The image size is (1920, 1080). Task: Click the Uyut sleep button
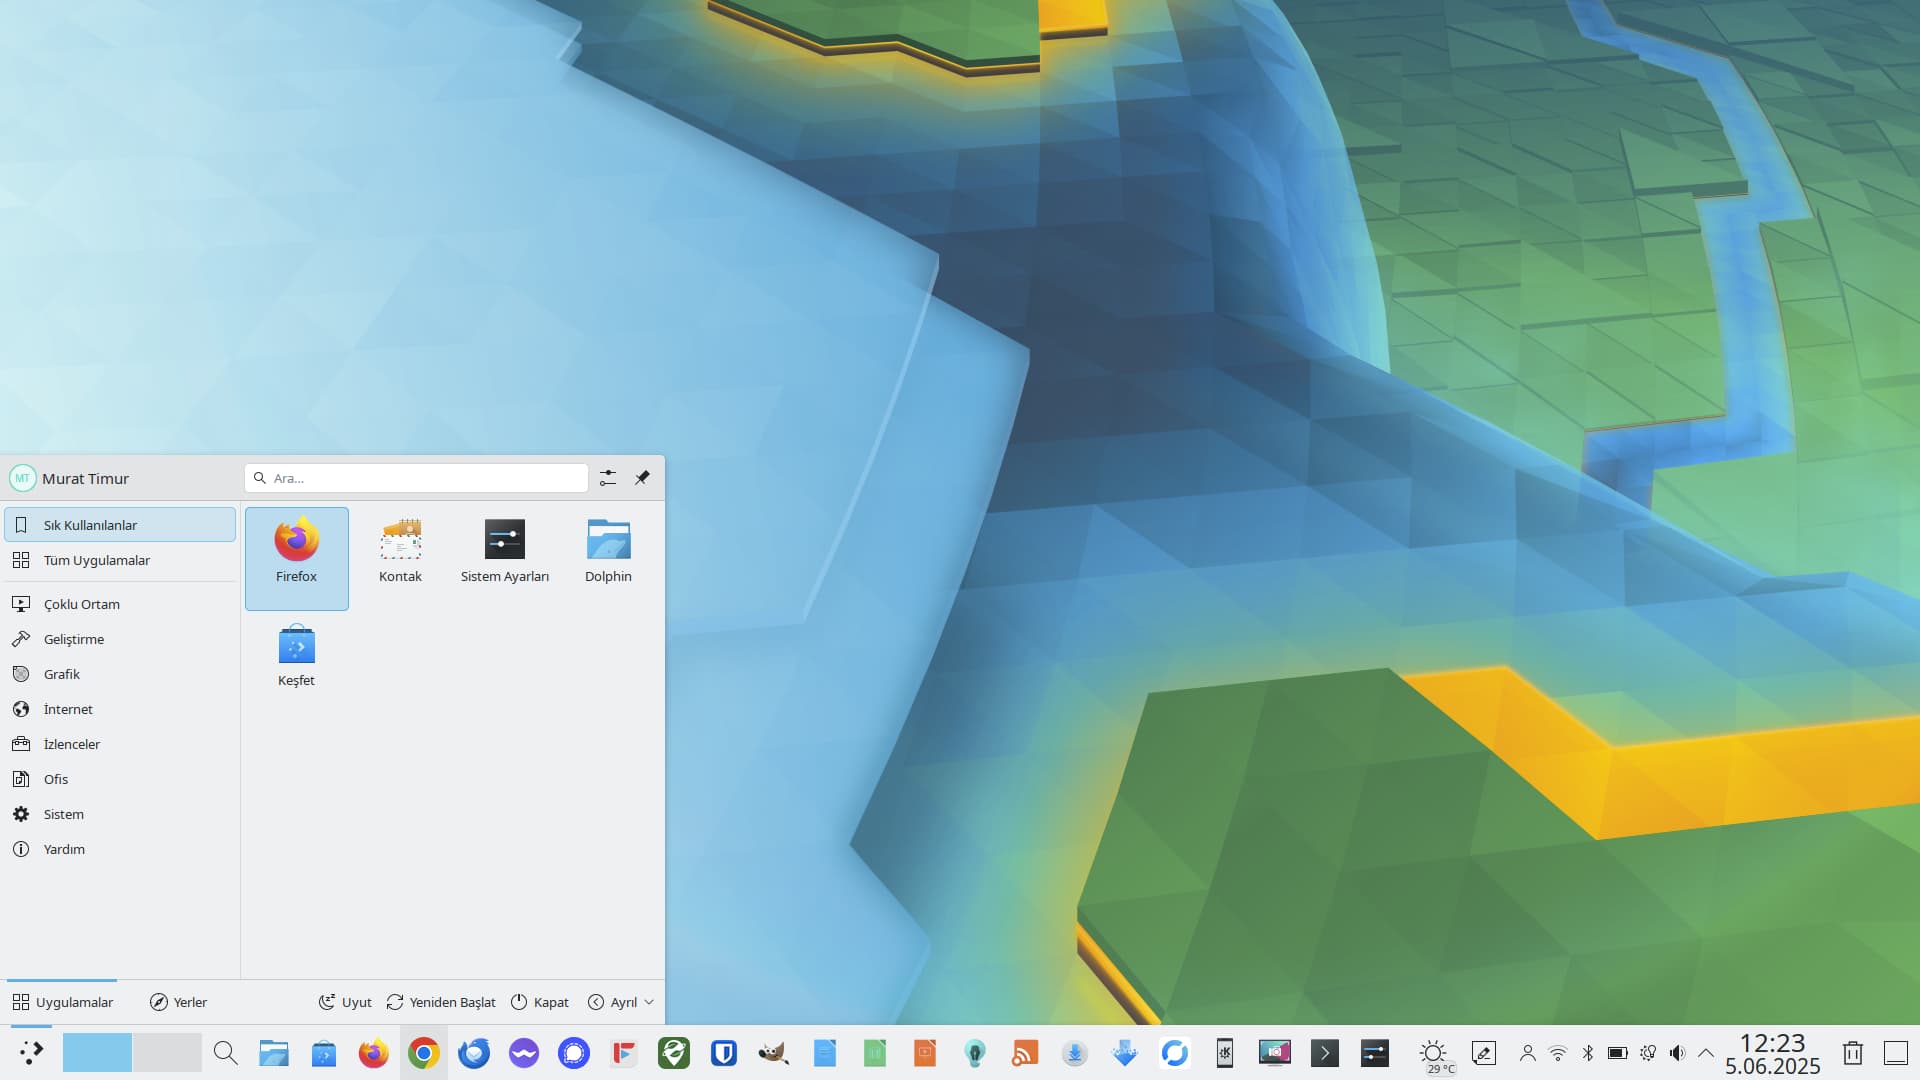click(344, 1002)
